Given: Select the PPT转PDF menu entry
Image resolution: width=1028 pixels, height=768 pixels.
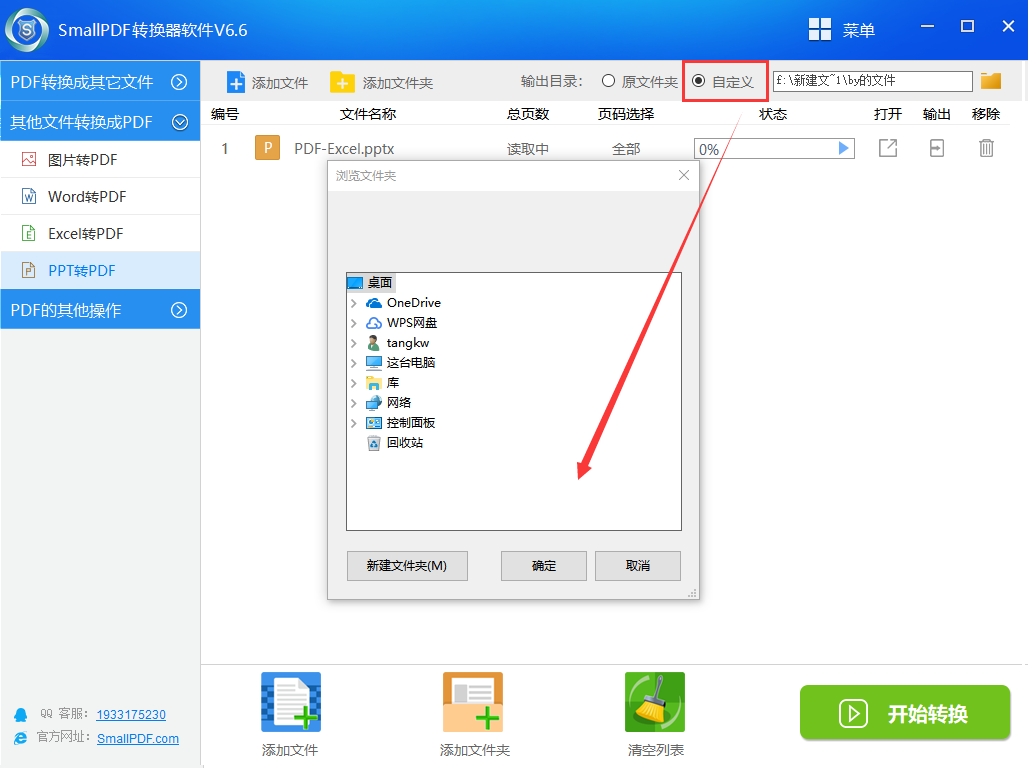Looking at the screenshot, I should click(100, 270).
